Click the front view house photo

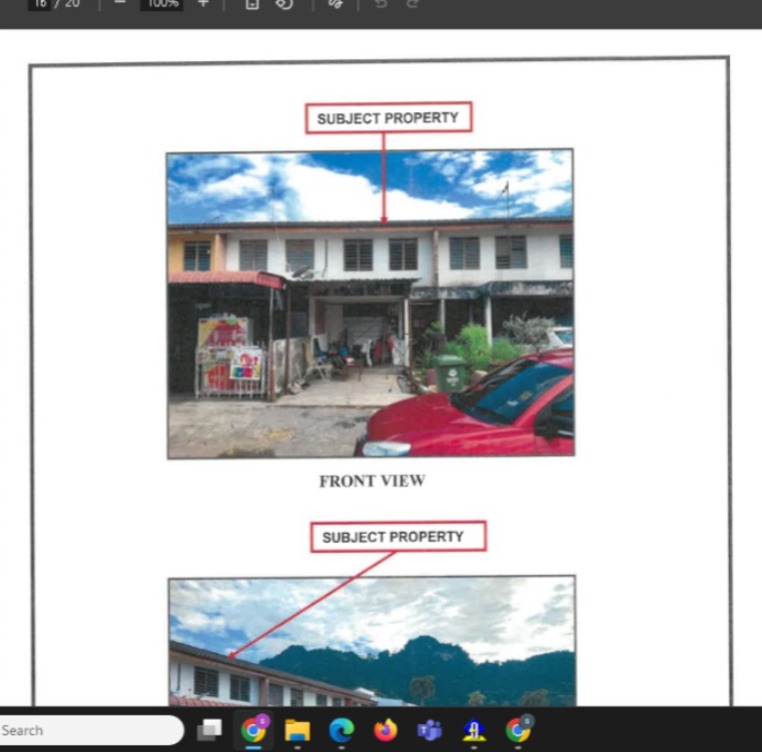370,303
